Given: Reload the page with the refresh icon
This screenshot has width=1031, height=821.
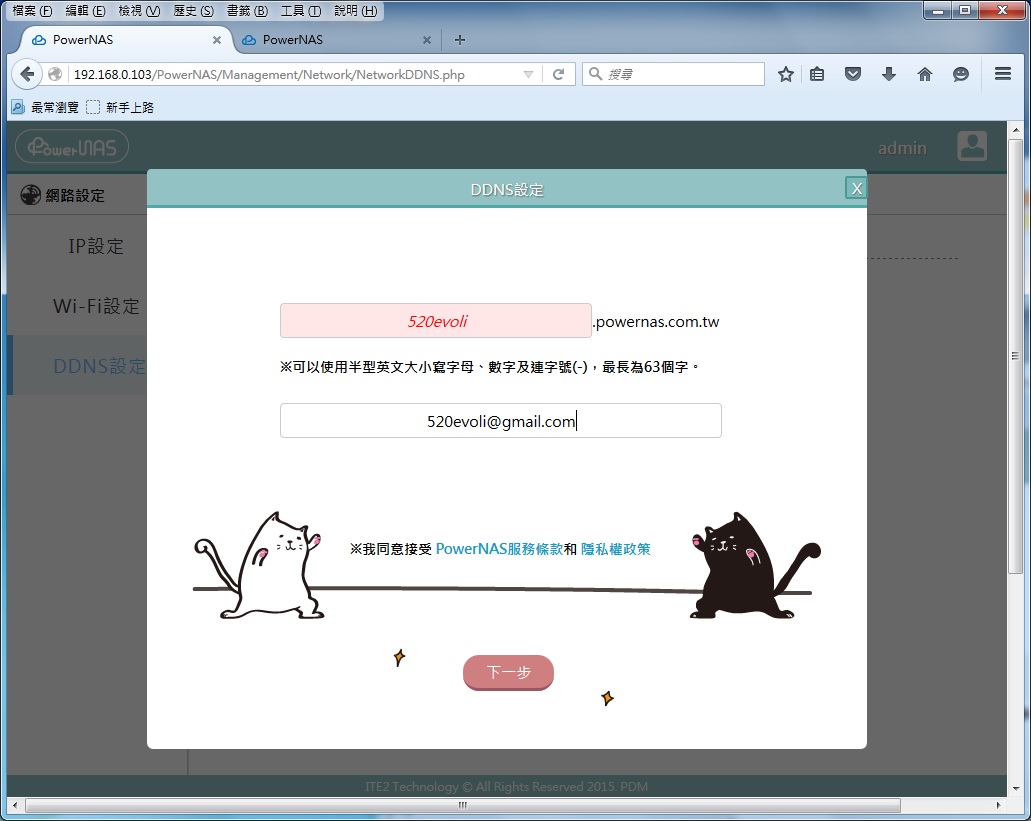Looking at the screenshot, I should click(x=558, y=74).
